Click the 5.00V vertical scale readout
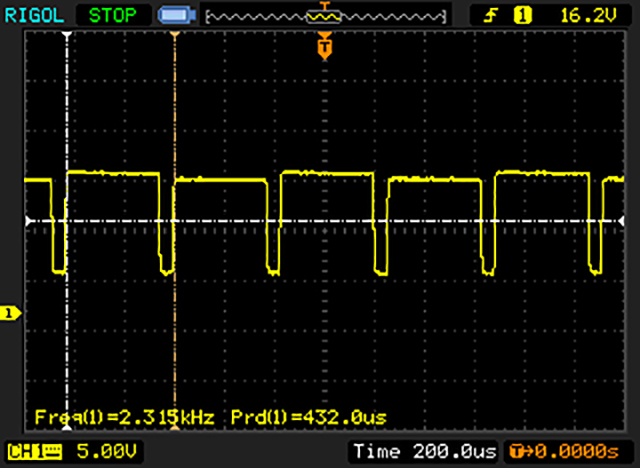Viewport: 640px width, 468px height. point(107,452)
